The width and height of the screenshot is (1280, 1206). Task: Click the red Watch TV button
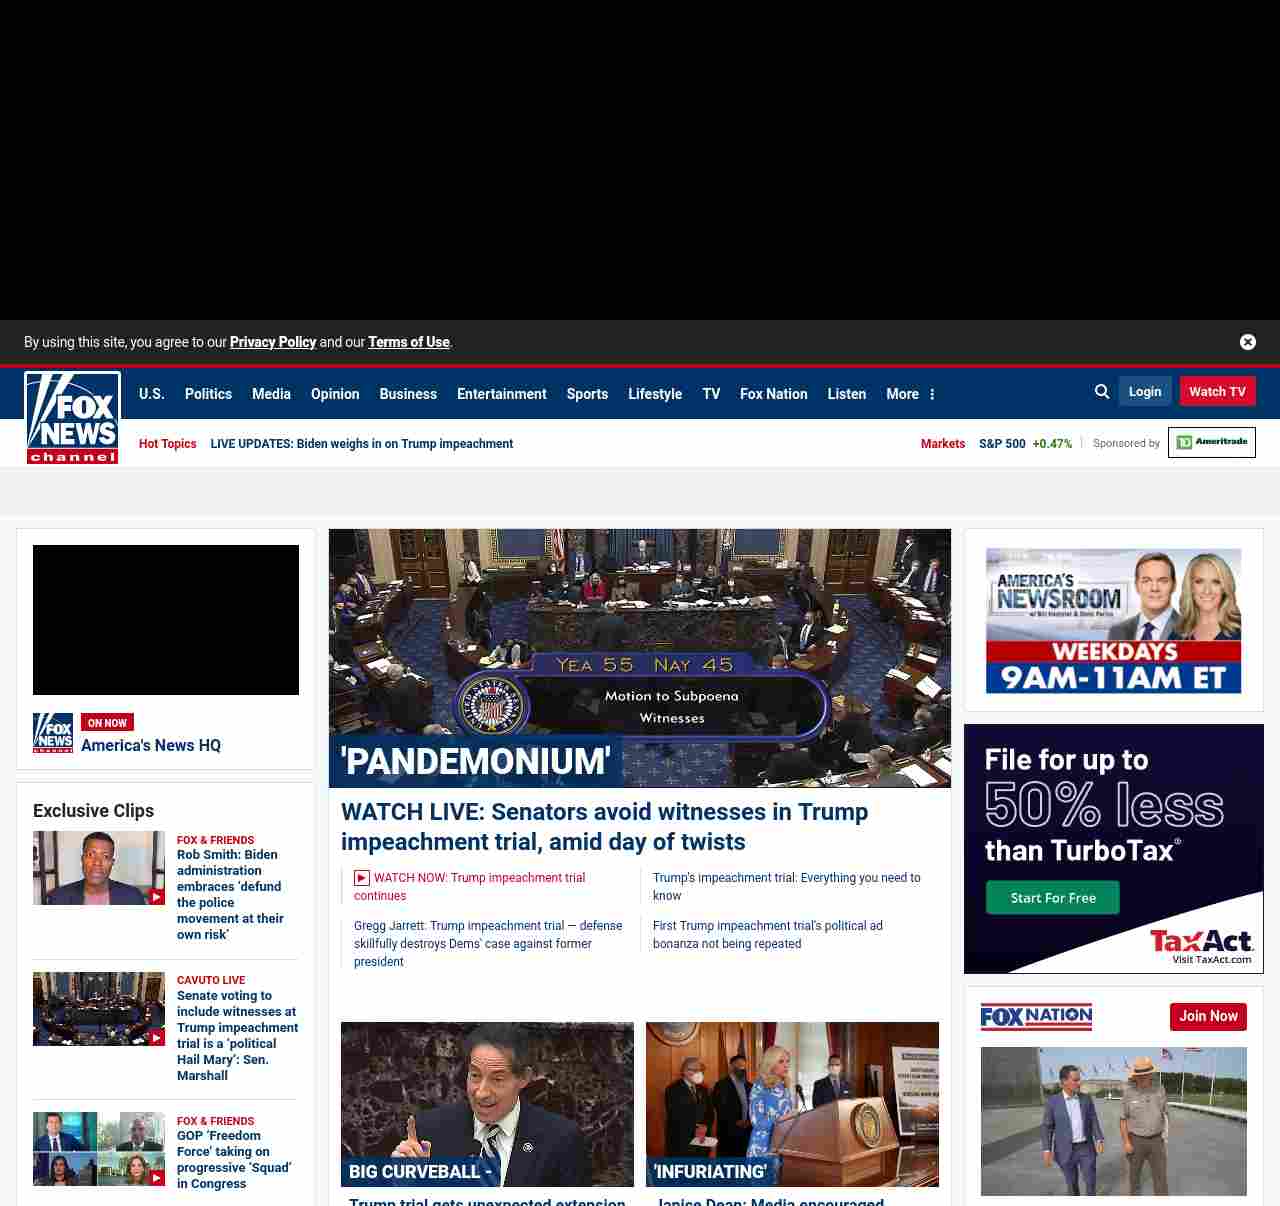[x=1217, y=391]
